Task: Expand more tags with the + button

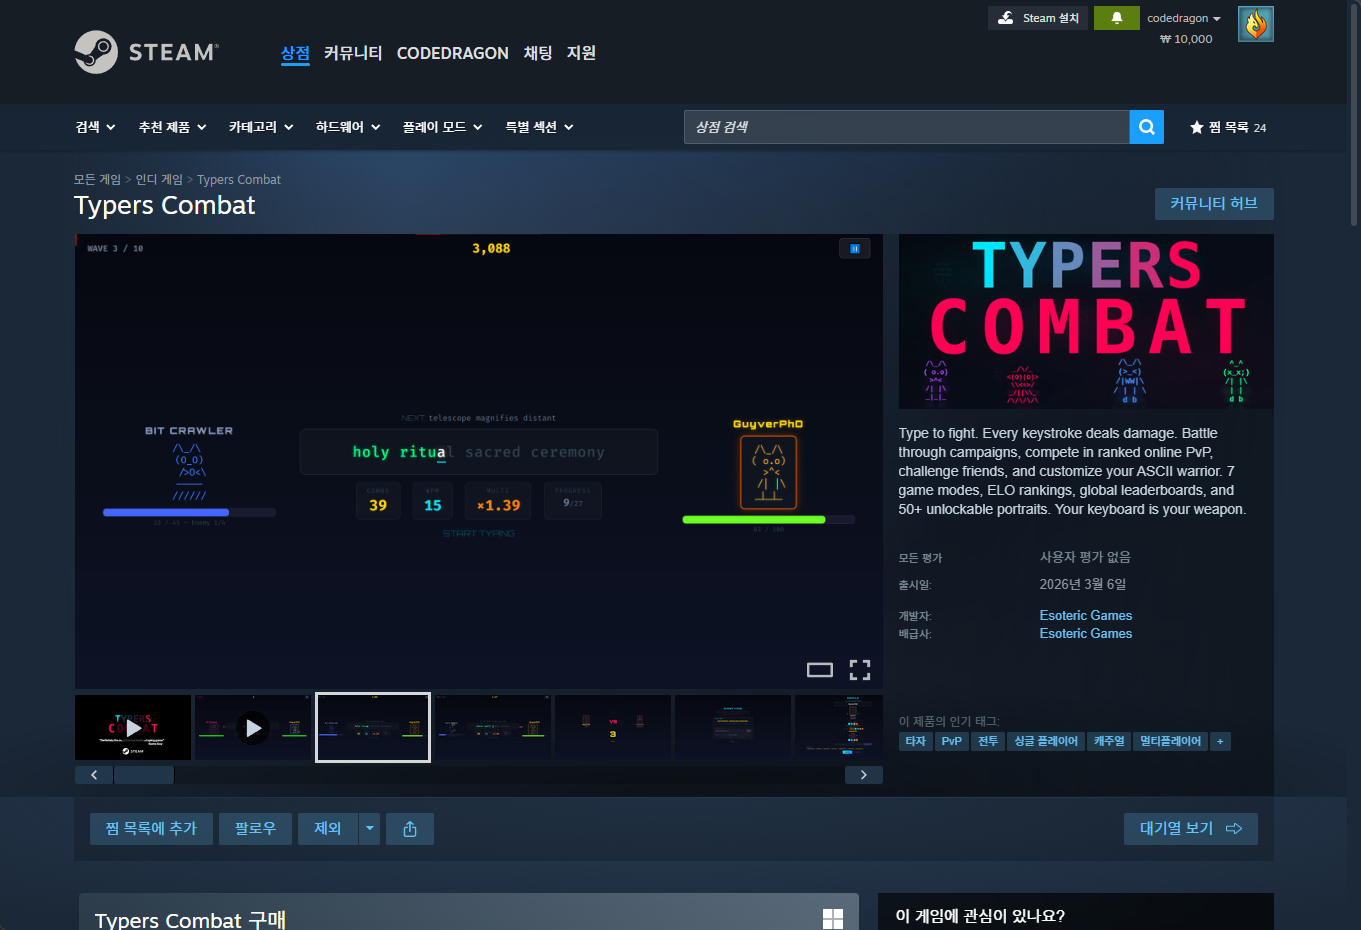Action: click(x=1220, y=741)
